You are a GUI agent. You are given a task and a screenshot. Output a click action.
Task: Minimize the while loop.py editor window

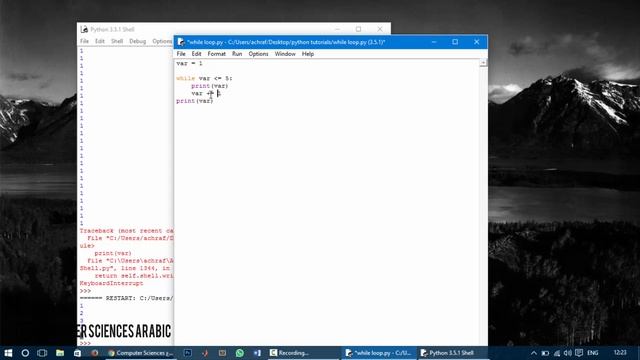pyautogui.click(x=434, y=42)
